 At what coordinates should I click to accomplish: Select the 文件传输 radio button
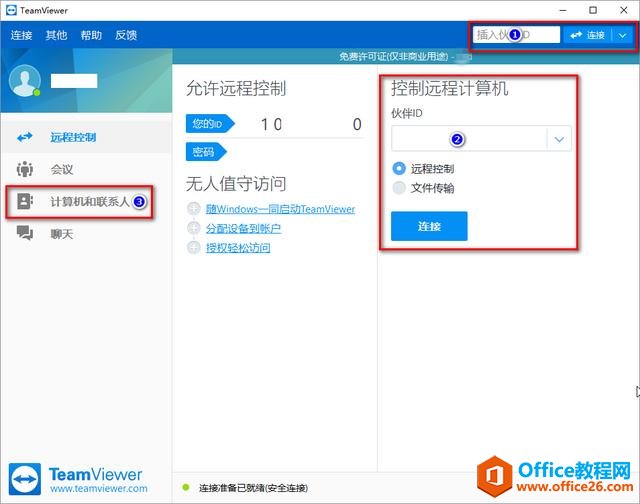point(399,188)
